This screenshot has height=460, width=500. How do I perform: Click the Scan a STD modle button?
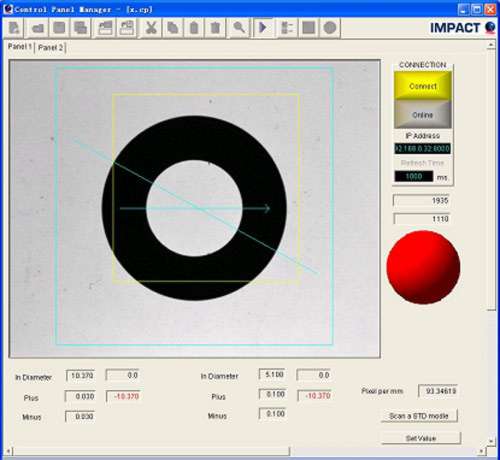419,416
